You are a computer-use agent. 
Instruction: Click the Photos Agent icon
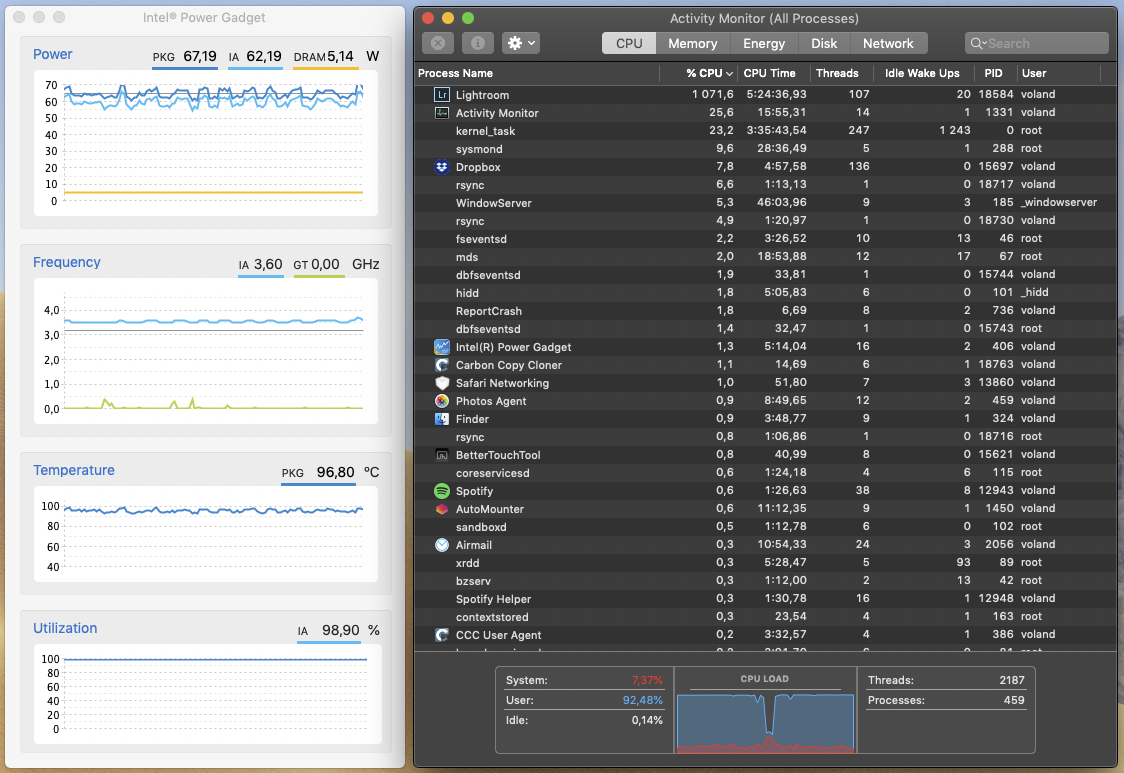[442, 401]
